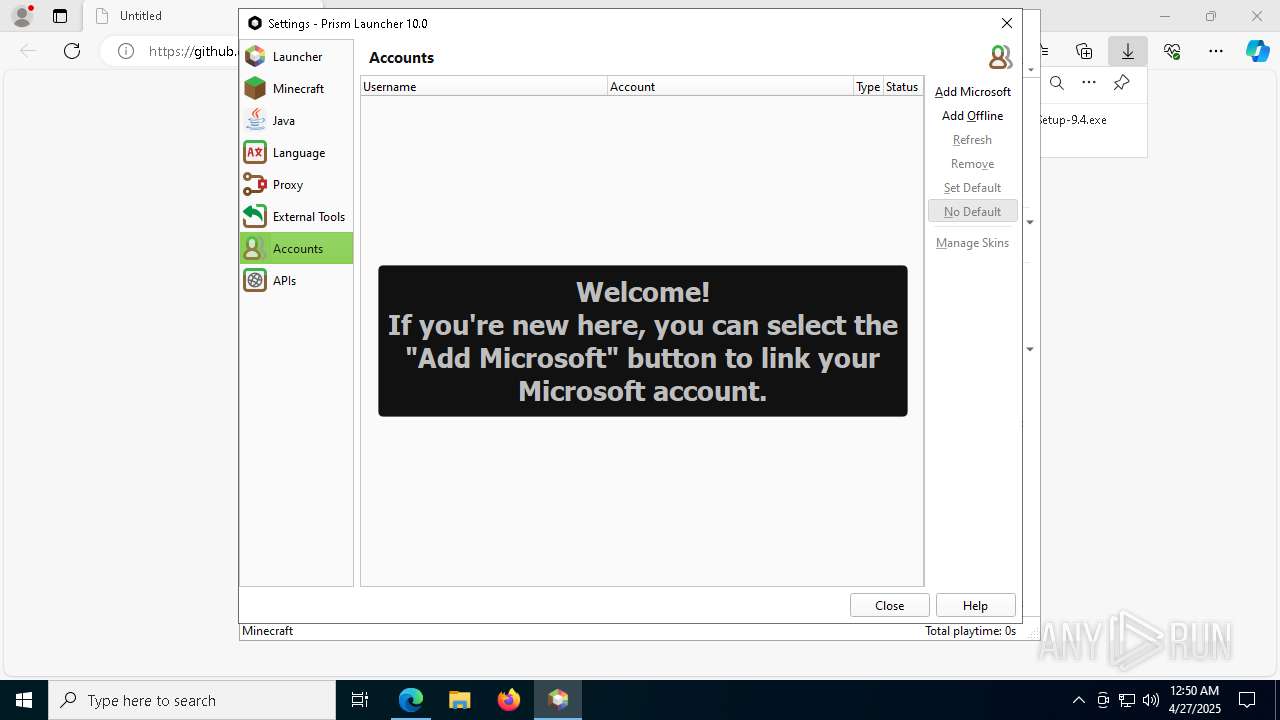Open Manage Skins

[x=972, y=243]
